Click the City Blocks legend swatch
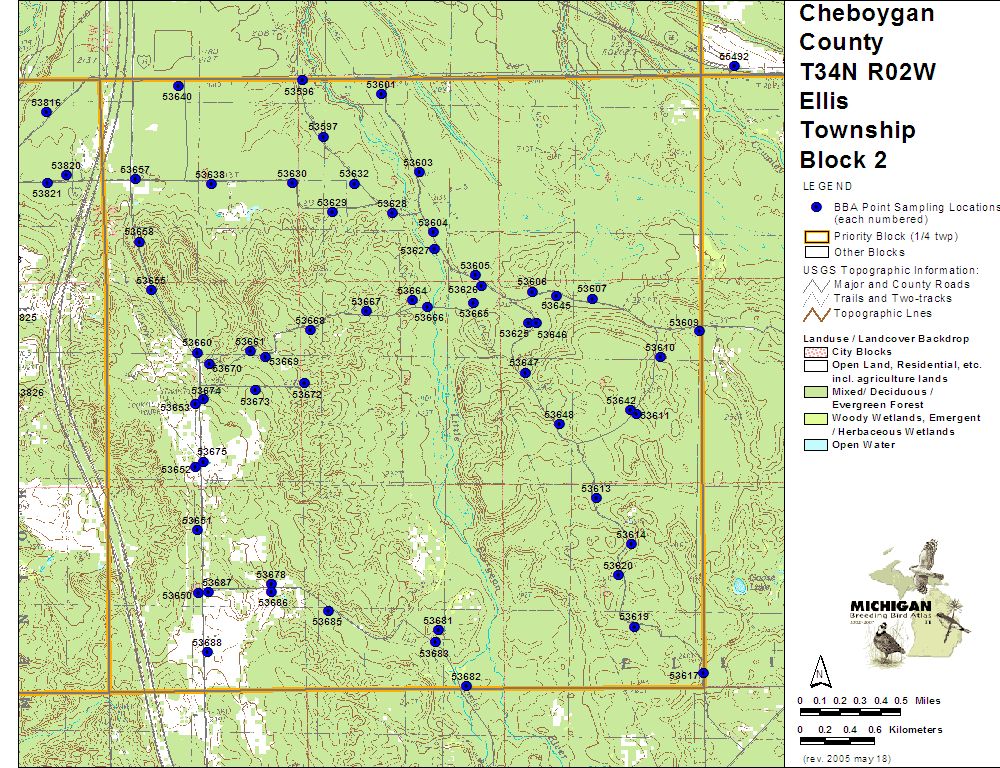The width and height of the screenshot is (1000, 768). point(816,352)
